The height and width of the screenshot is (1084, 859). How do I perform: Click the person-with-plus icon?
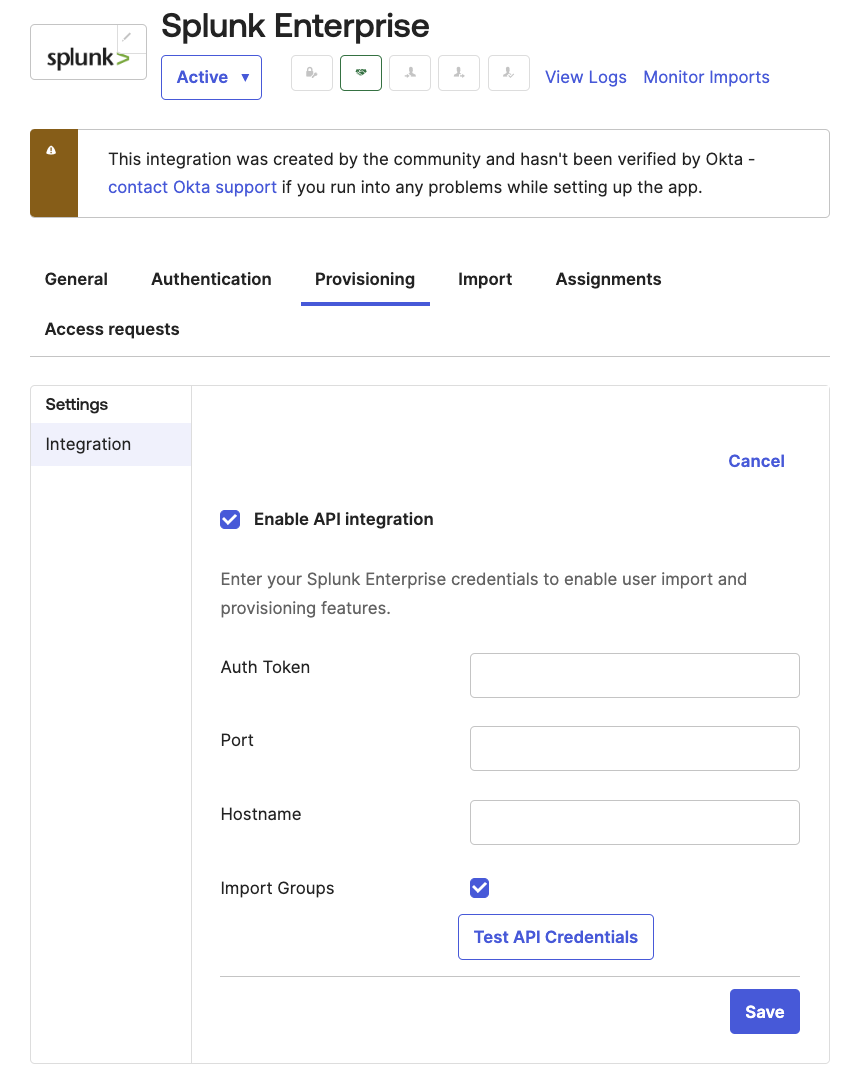(459, 73)
